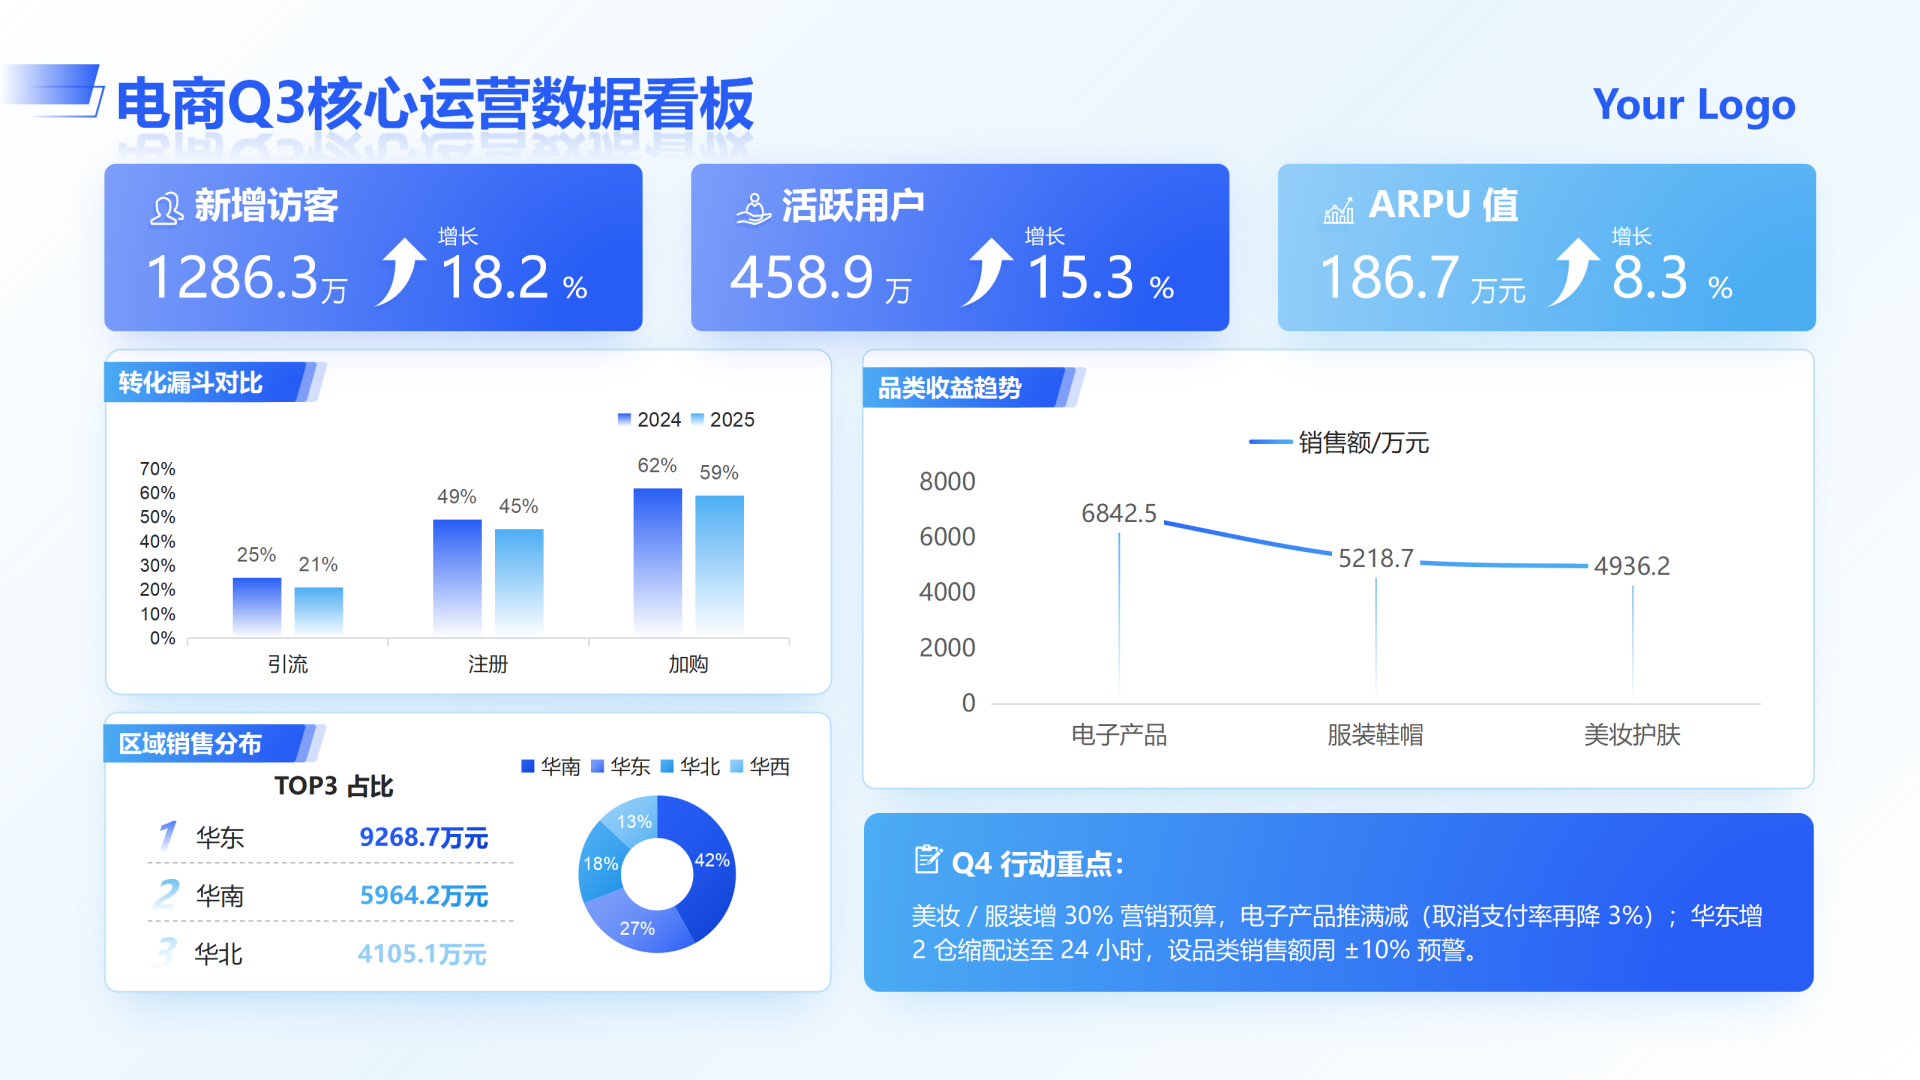
Task: Select the 区域销售分布 section tab
Action: click(x=203, y=744)
